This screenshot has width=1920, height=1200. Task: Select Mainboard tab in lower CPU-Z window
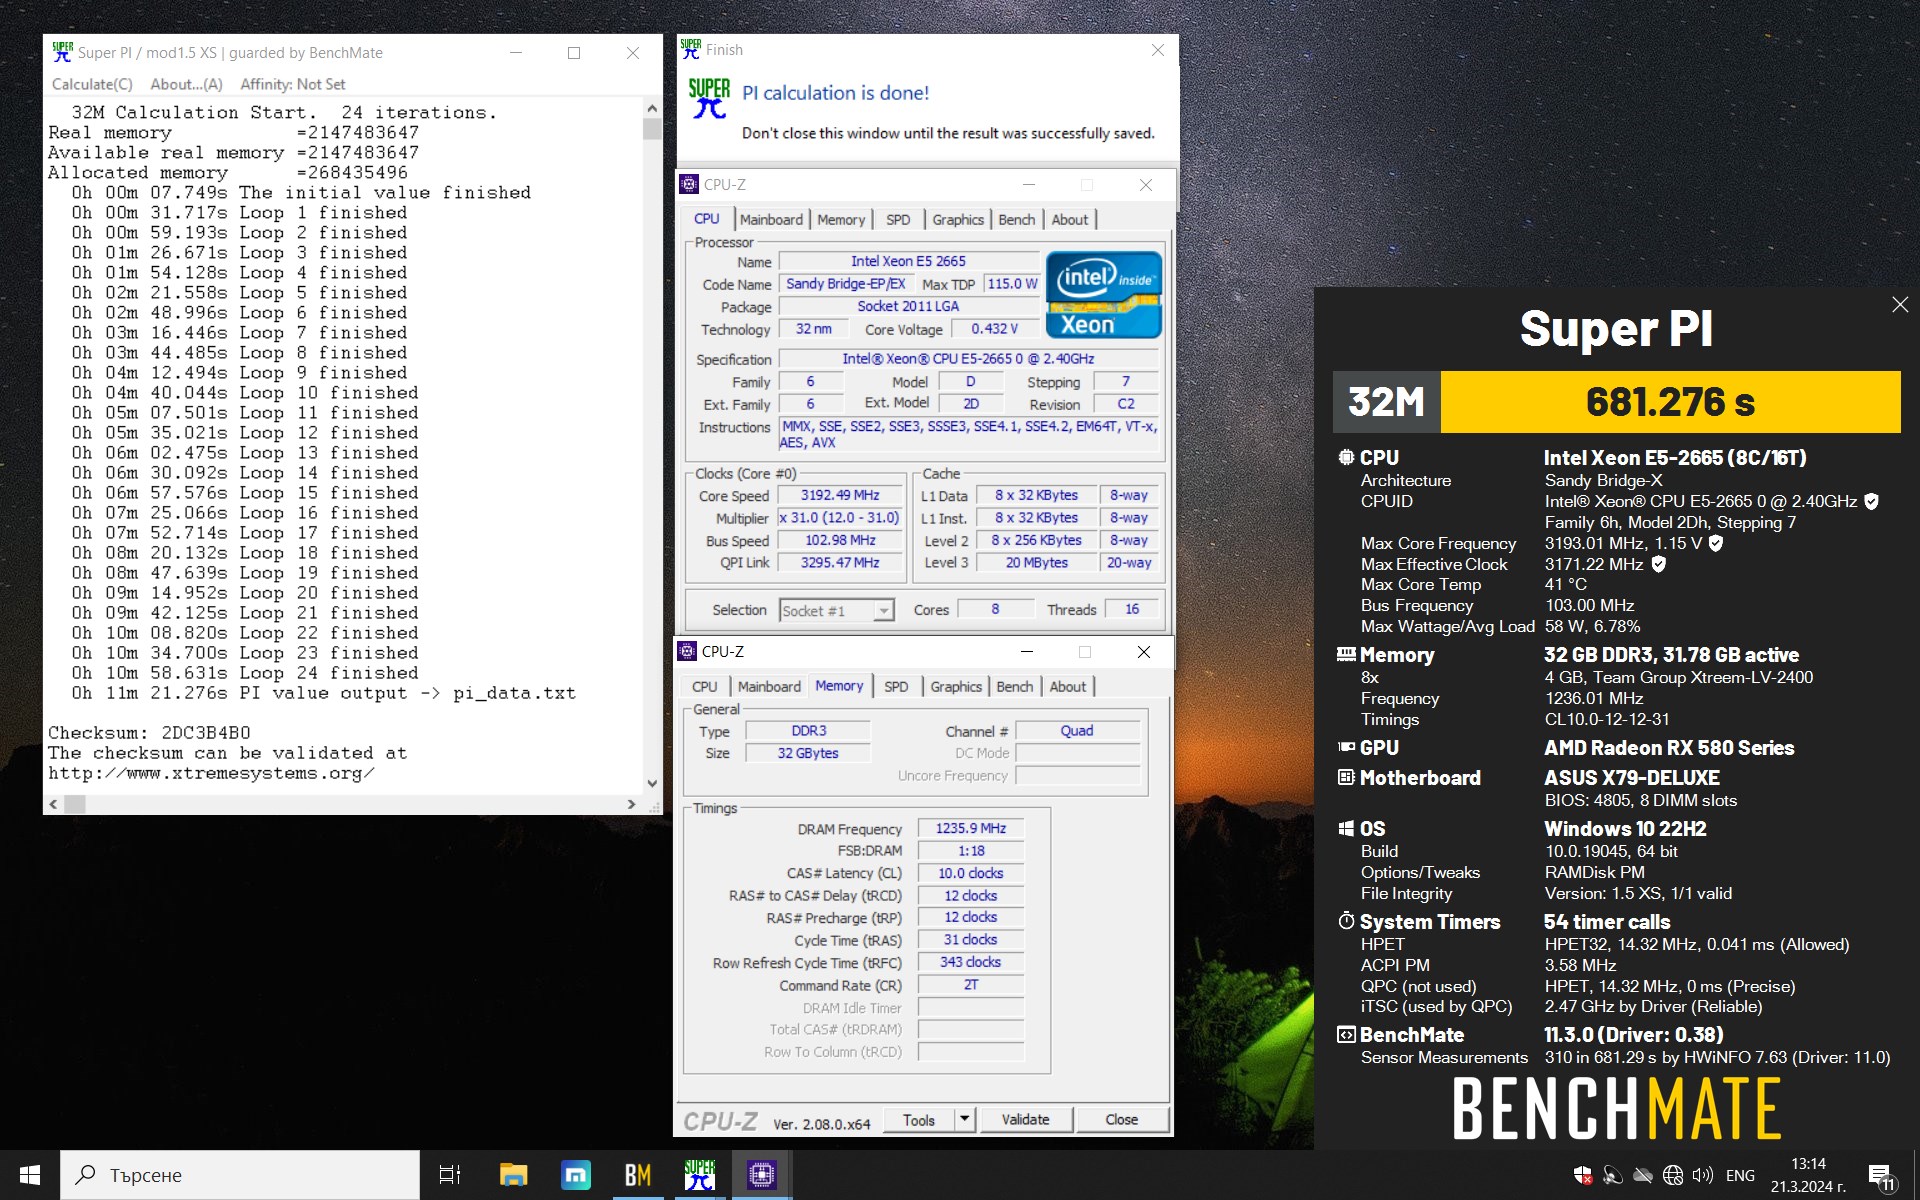tap(769, 687)
